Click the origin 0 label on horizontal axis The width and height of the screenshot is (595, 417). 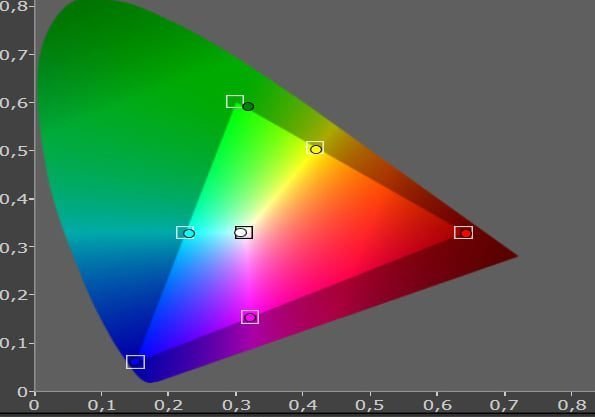pos(34,405)
